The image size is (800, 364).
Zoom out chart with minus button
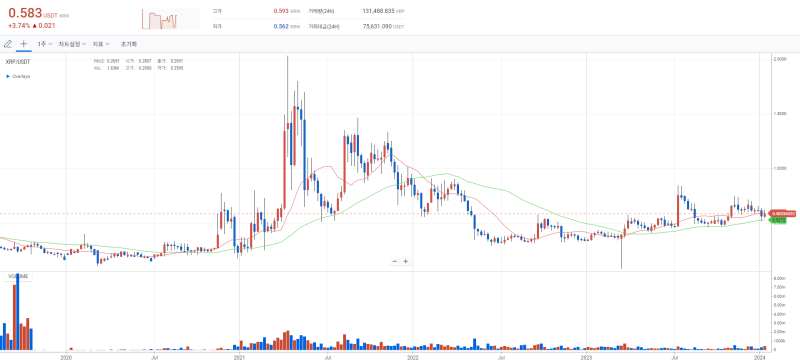pyautogui.click(x=394, y=261)
